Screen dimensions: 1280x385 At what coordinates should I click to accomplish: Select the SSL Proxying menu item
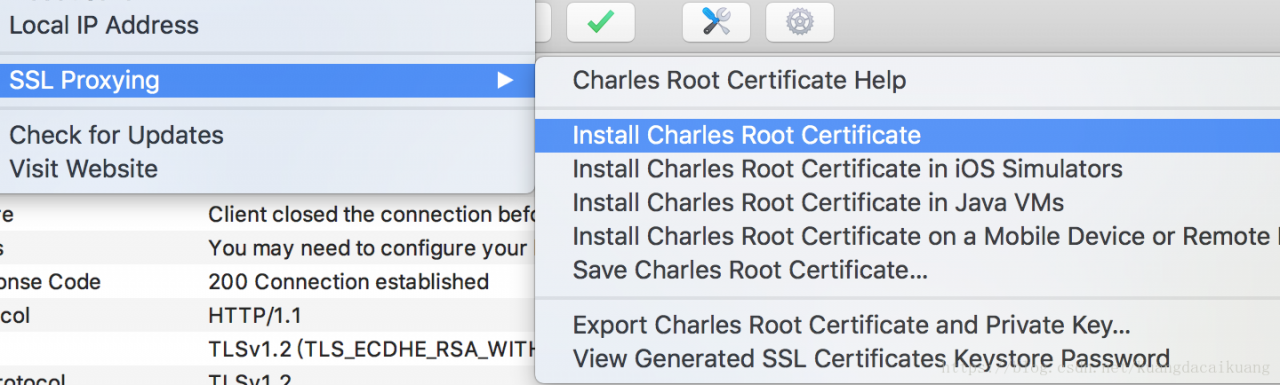(267, 80)
